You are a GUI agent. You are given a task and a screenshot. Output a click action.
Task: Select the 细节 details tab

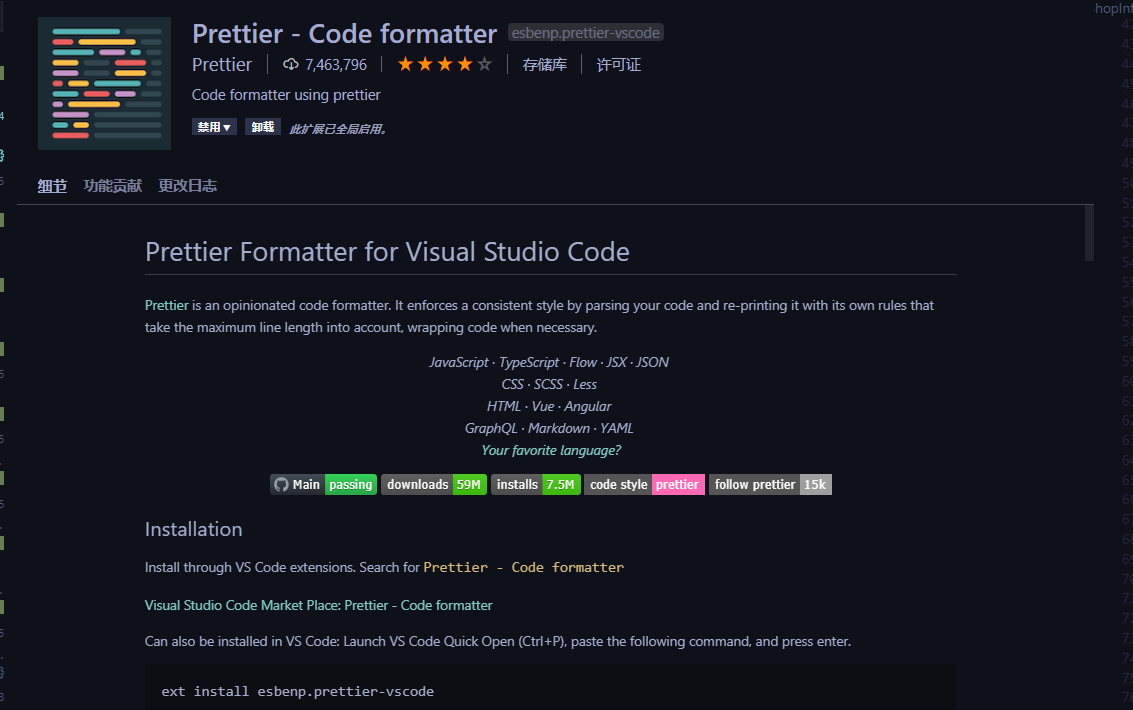[52, 186]
